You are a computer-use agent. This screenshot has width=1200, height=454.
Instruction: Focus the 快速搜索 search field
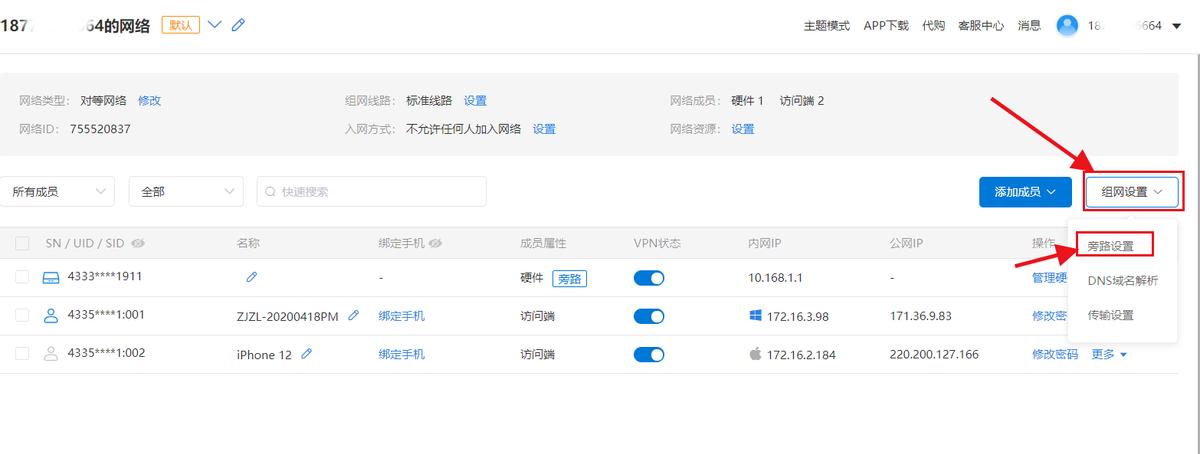click(372, 192)
